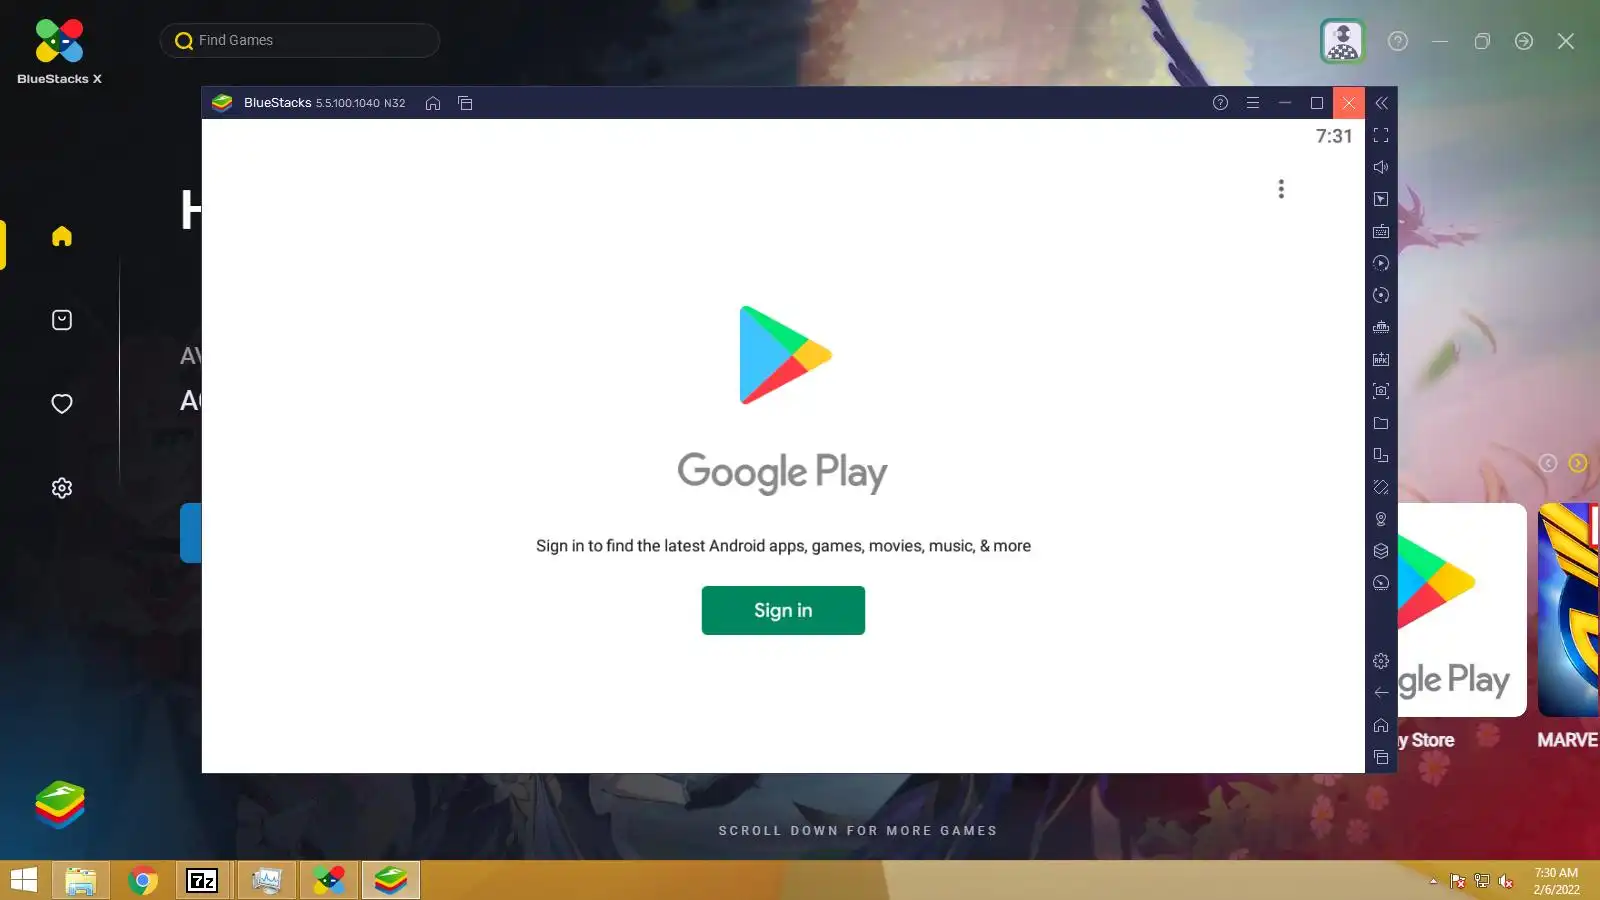
Task: Open BlueStacks X settings gear in left sidebar
Action: pos(62,488)
